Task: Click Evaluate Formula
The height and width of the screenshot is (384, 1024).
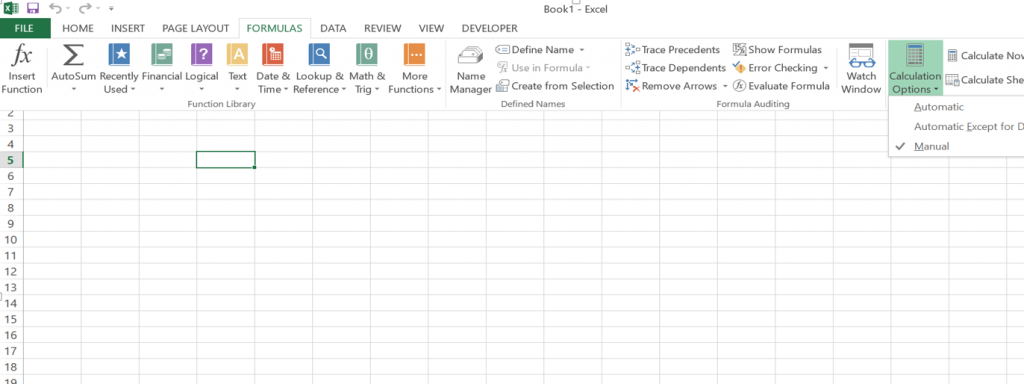Action: 781,86
